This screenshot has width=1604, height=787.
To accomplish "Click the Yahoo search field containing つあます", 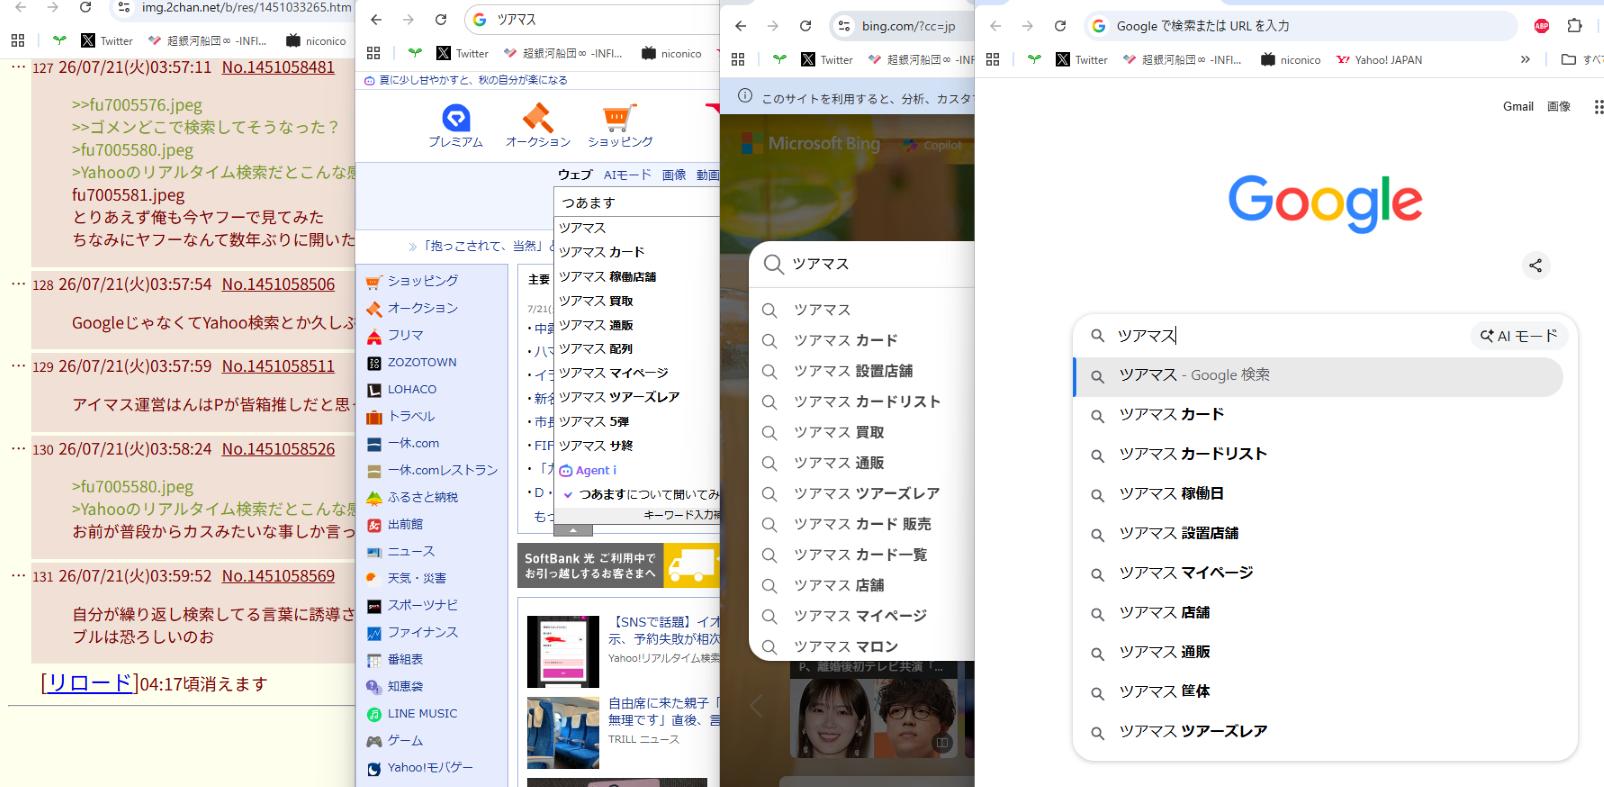I will point(638,202).
